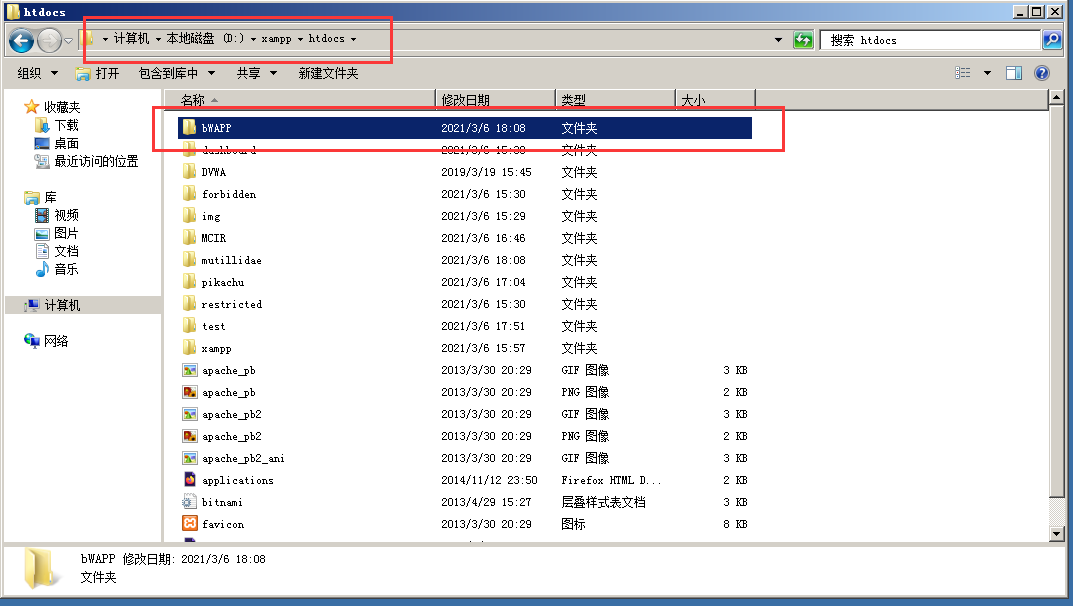The image size is (1073, 606).
Task: Open the 图片 library
Action: [66, 233]
